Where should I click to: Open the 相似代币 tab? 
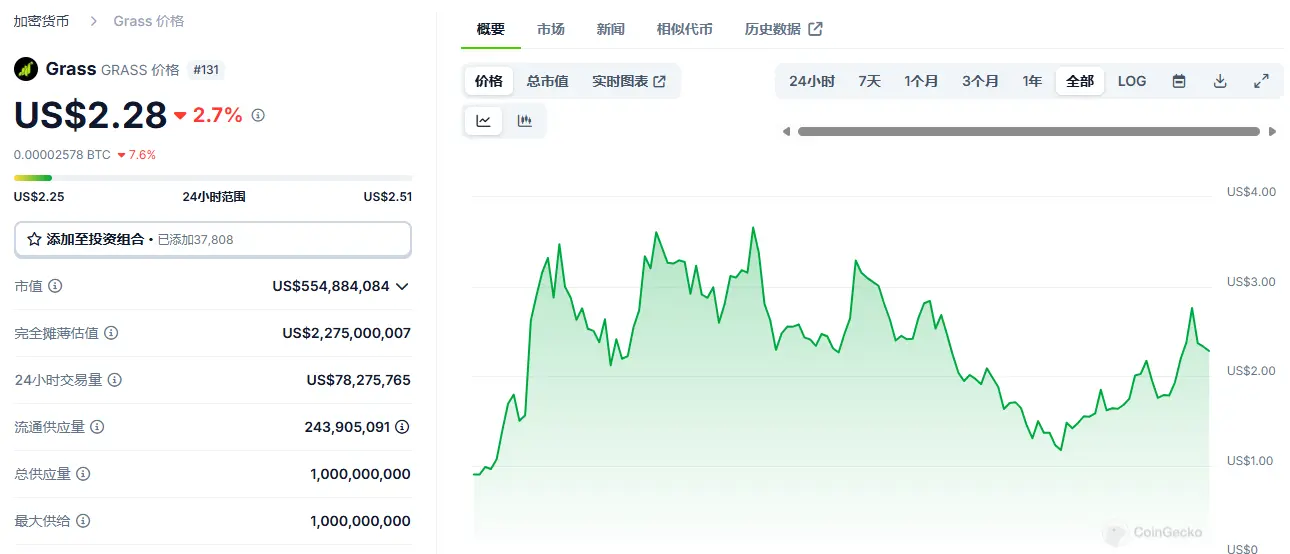click(685, 29)
